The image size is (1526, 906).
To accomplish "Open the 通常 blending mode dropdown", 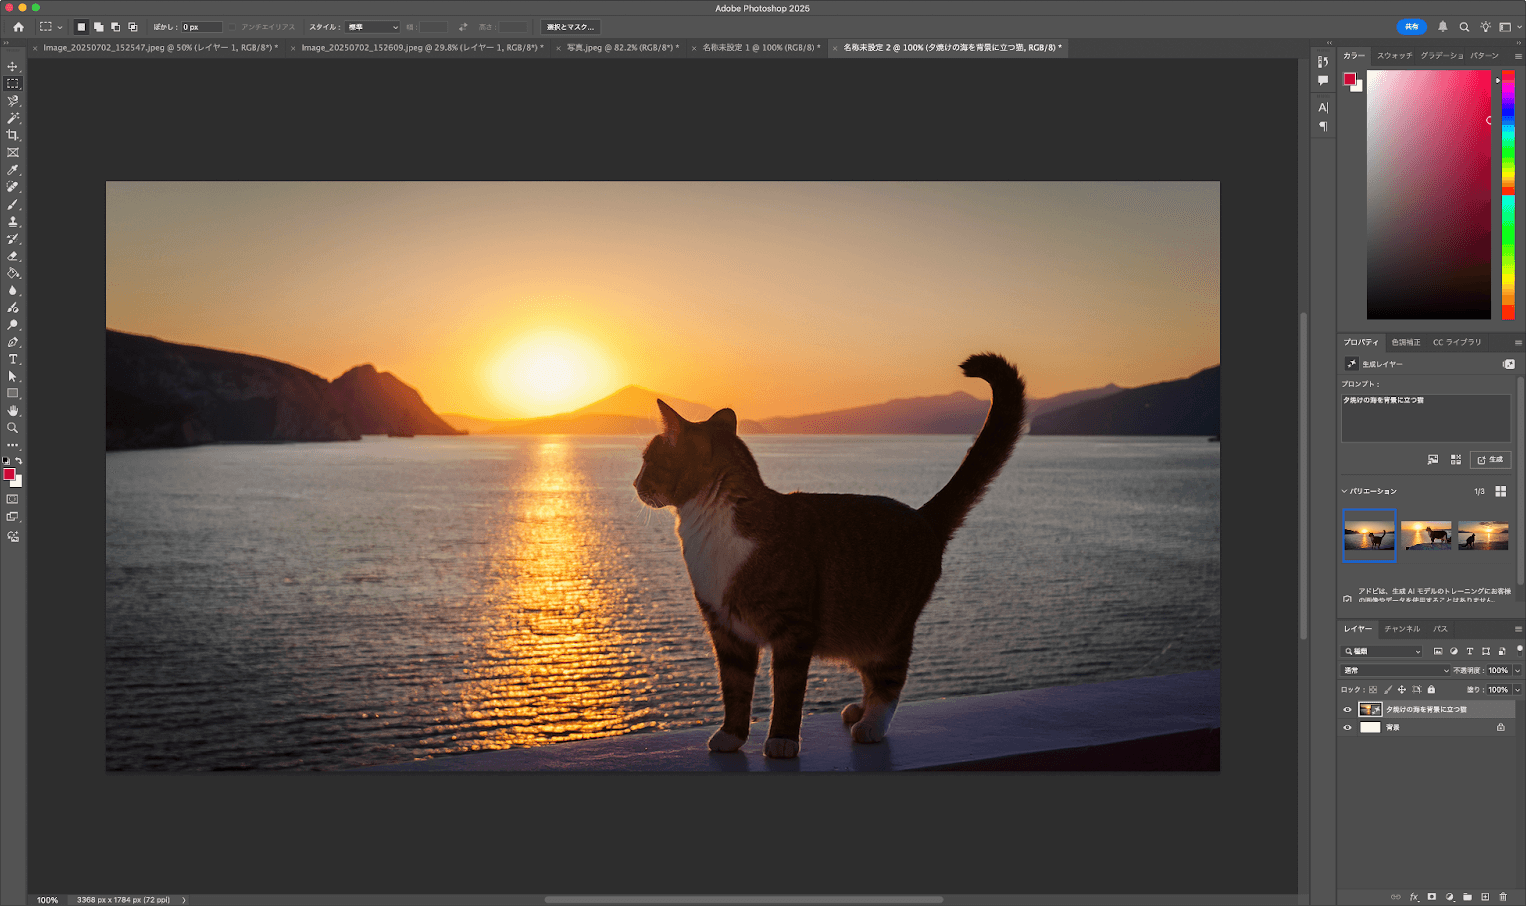I will click(x=1395, y=670).
